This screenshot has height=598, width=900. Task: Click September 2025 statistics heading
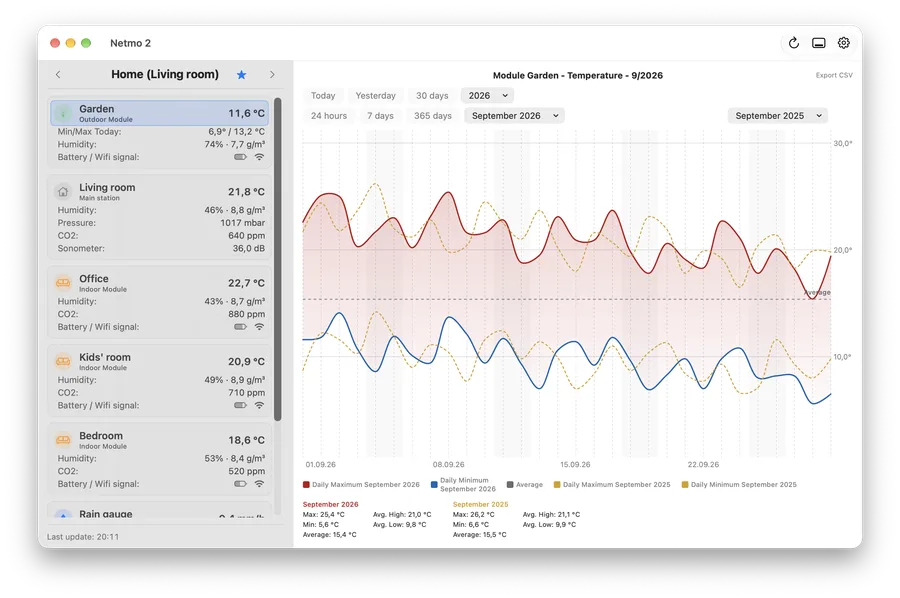click(x=480, y=504)
